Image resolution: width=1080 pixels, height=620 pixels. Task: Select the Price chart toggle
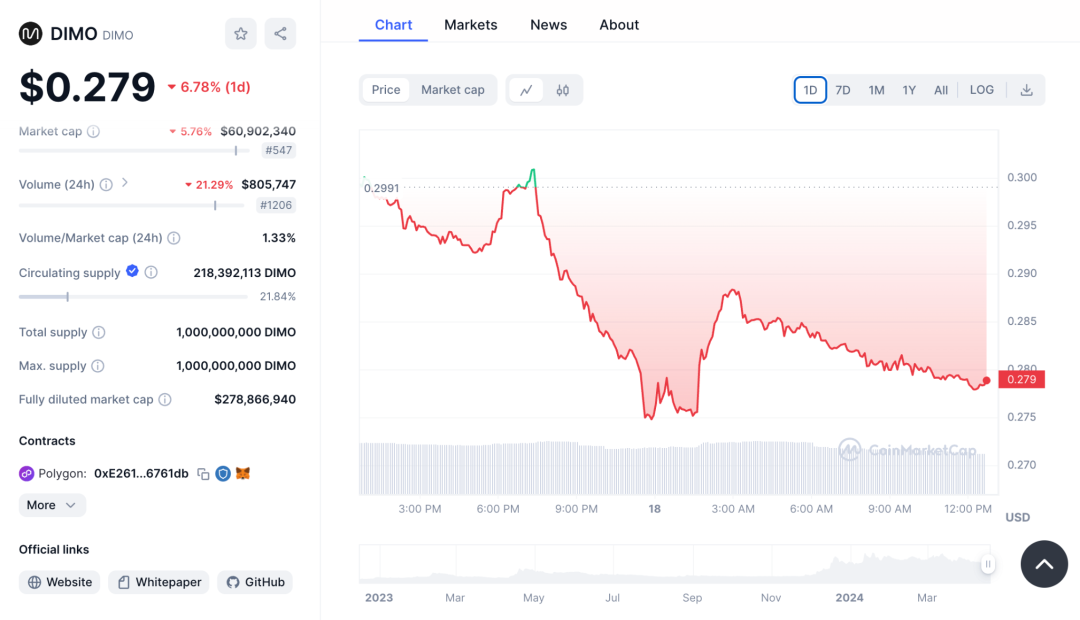(386, 90)
